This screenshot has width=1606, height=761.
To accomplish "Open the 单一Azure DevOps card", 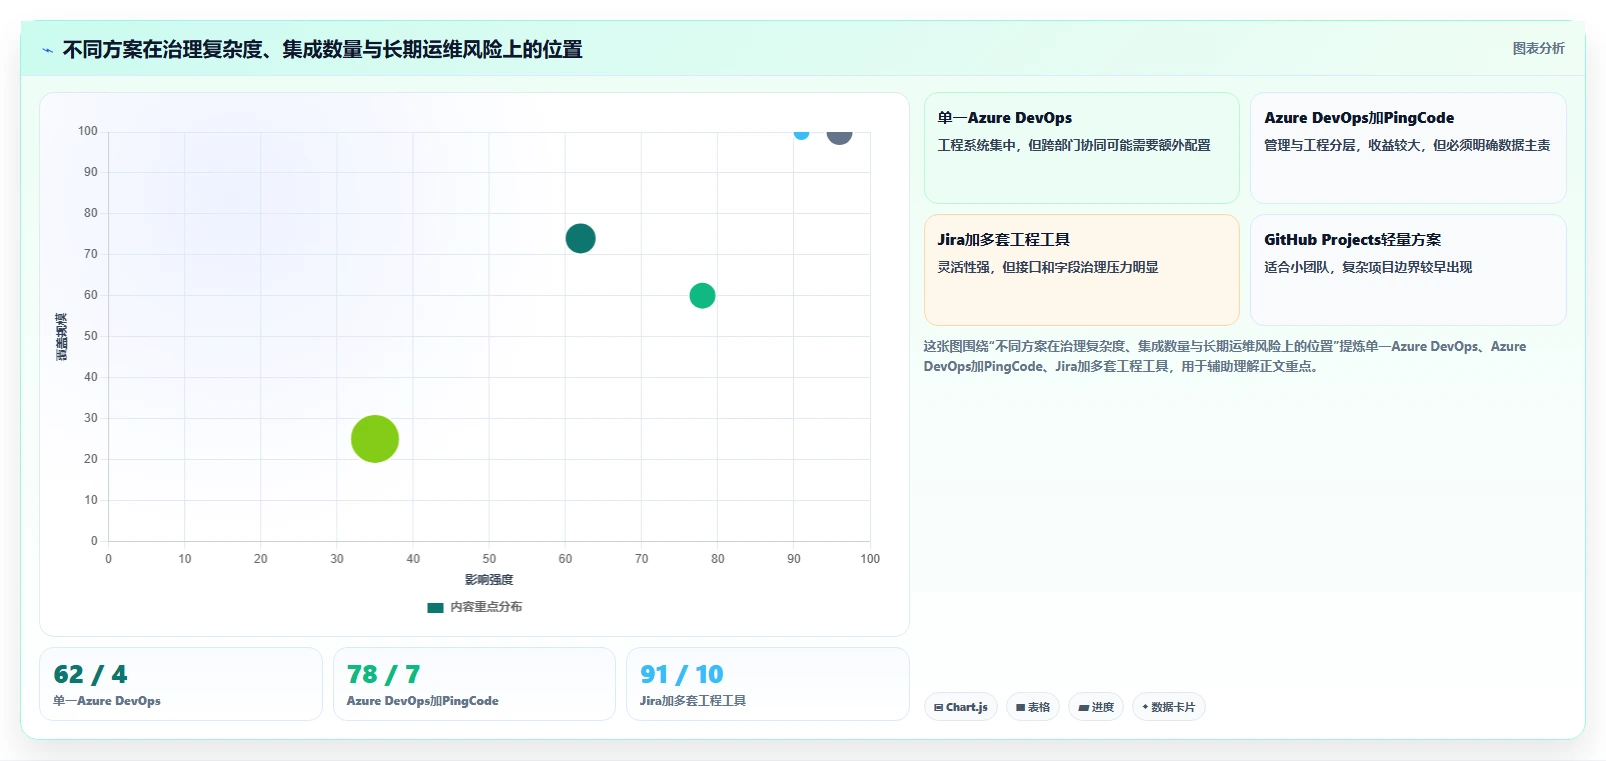I will click(x=1081, y=148).
